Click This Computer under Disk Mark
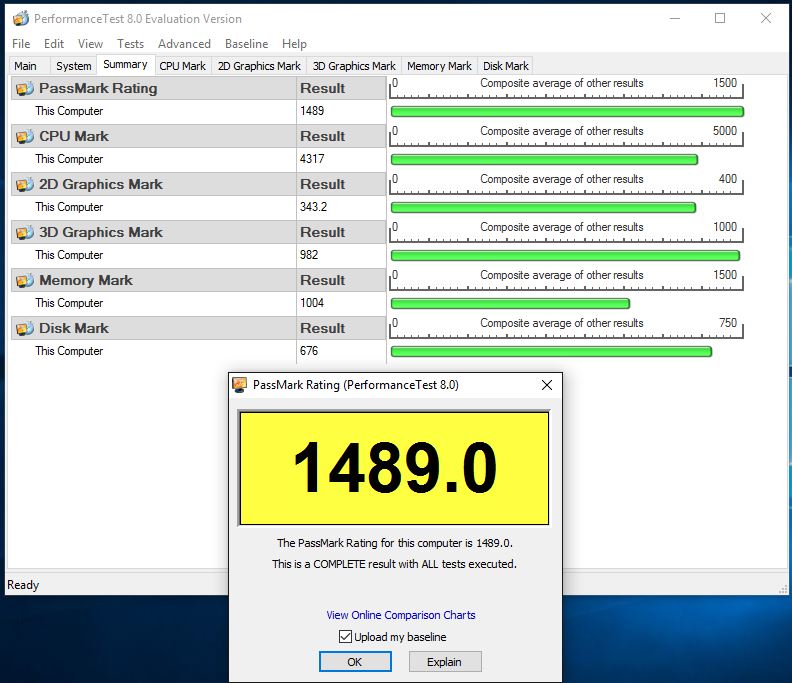The height and width of the screenshot is (683, 792). (69, 351)
